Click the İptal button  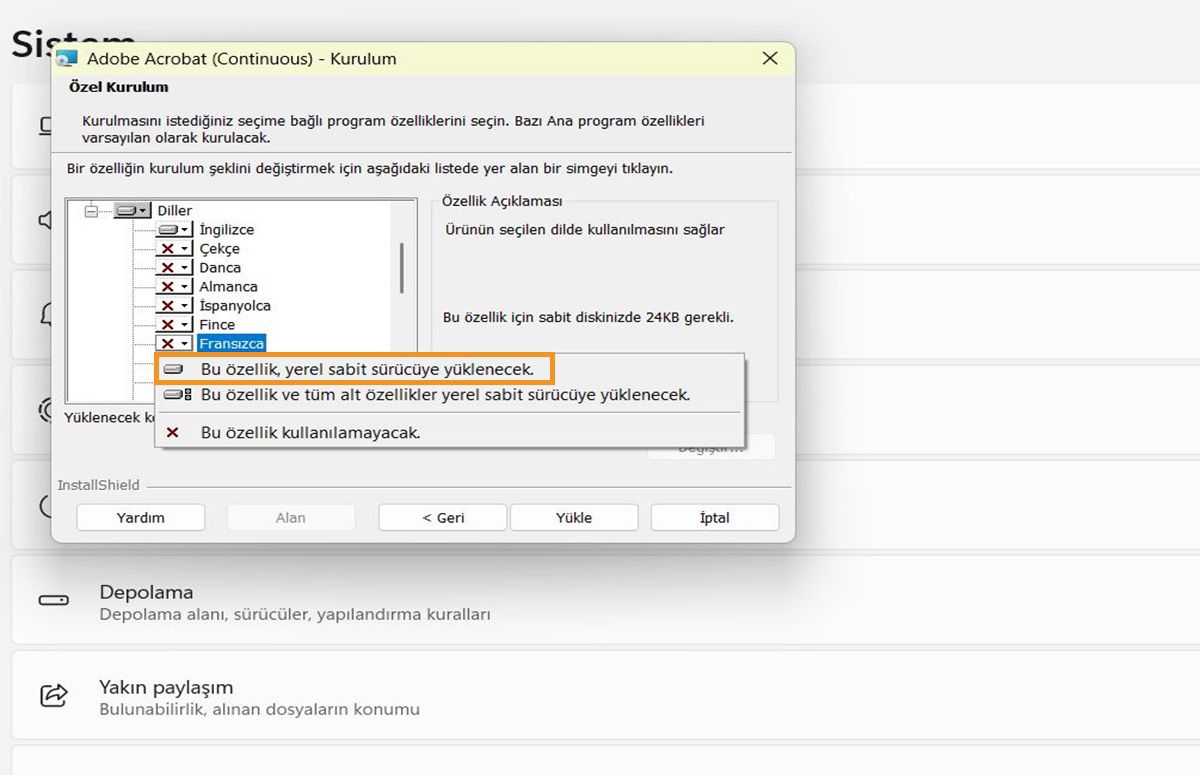pos(715,518)
